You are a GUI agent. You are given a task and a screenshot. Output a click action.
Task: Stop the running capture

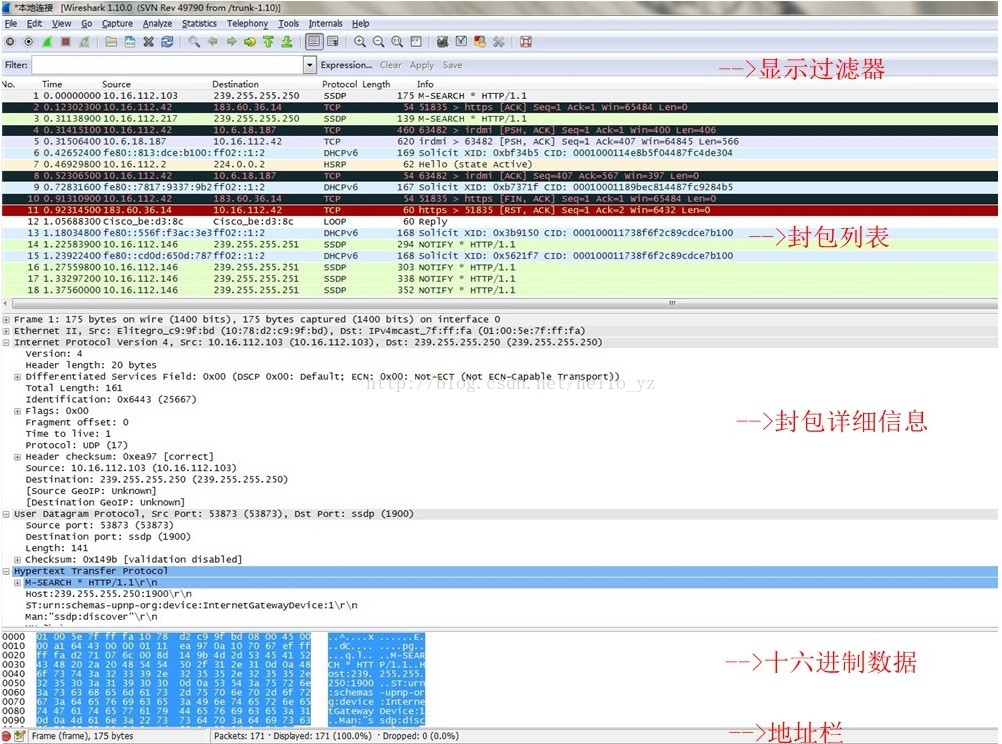coord(65,42)
